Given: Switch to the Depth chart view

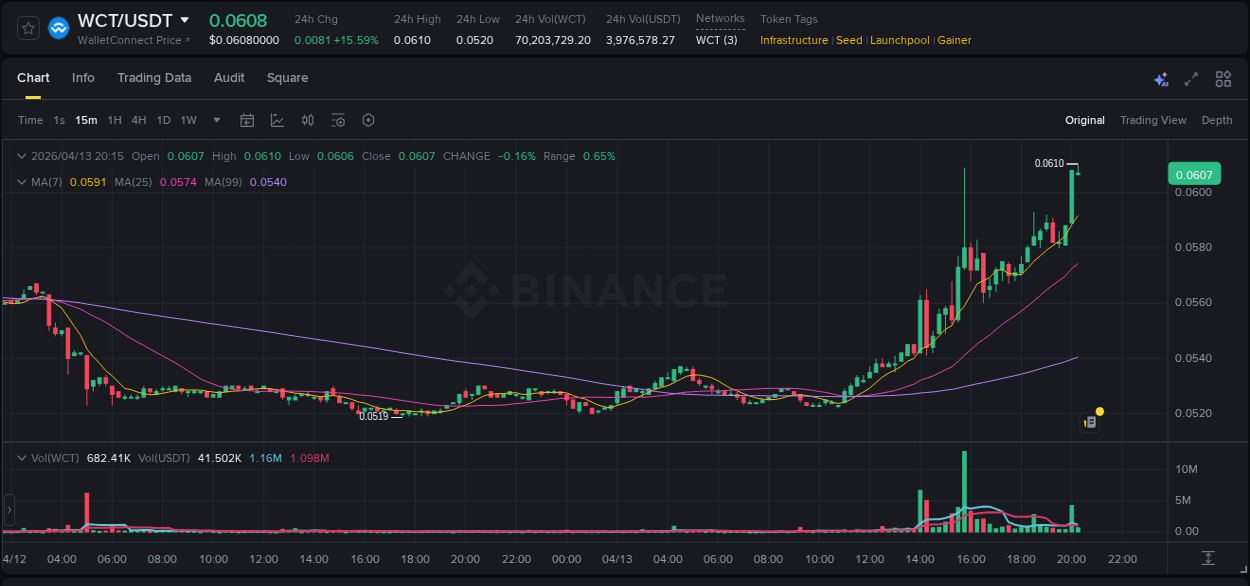Looking at the screenshot, I should pos(1217,120).
